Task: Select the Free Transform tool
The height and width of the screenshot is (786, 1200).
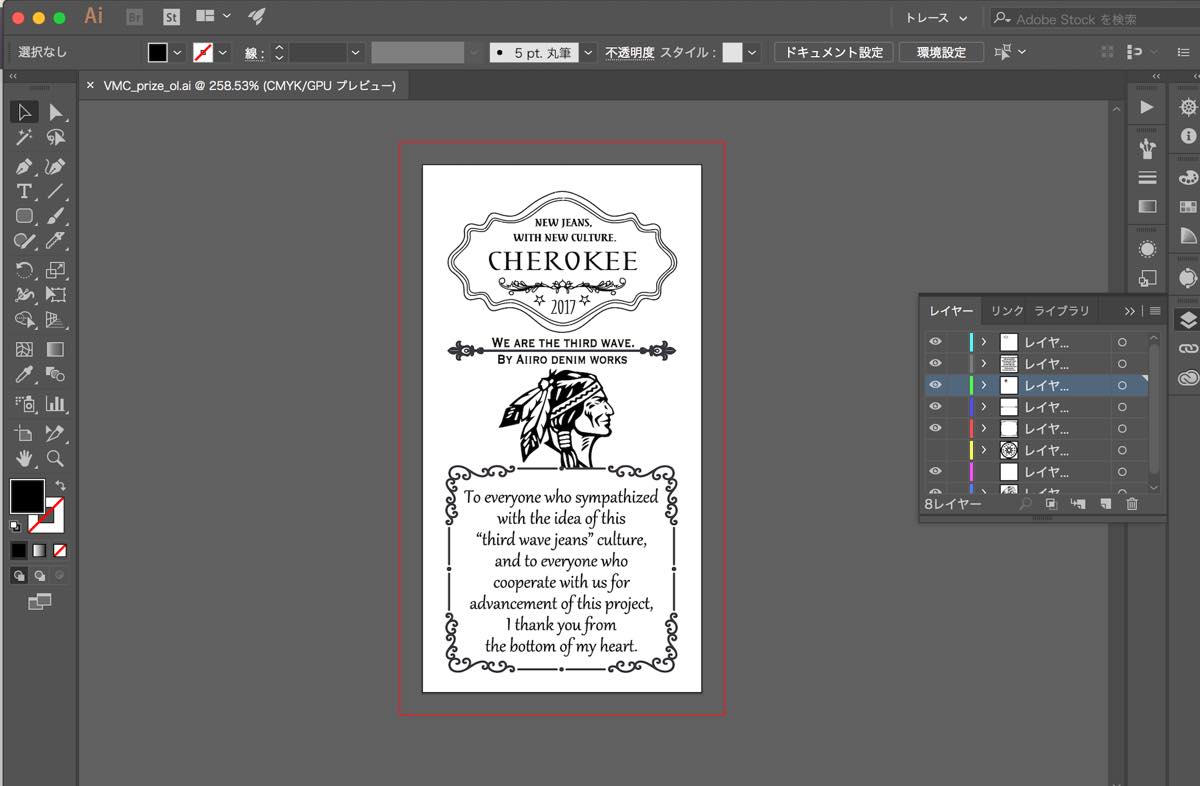Action: [x=55, y=295]
